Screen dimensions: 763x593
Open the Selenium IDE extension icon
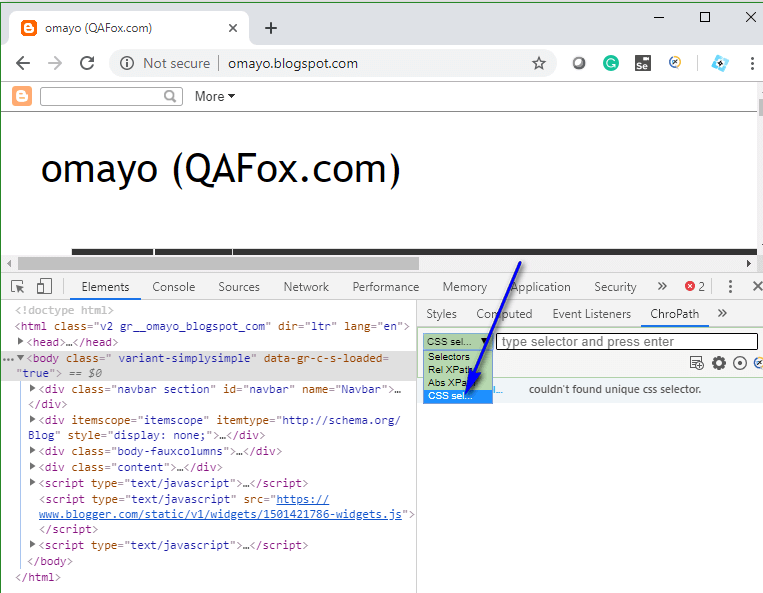[x=643, y=63]
